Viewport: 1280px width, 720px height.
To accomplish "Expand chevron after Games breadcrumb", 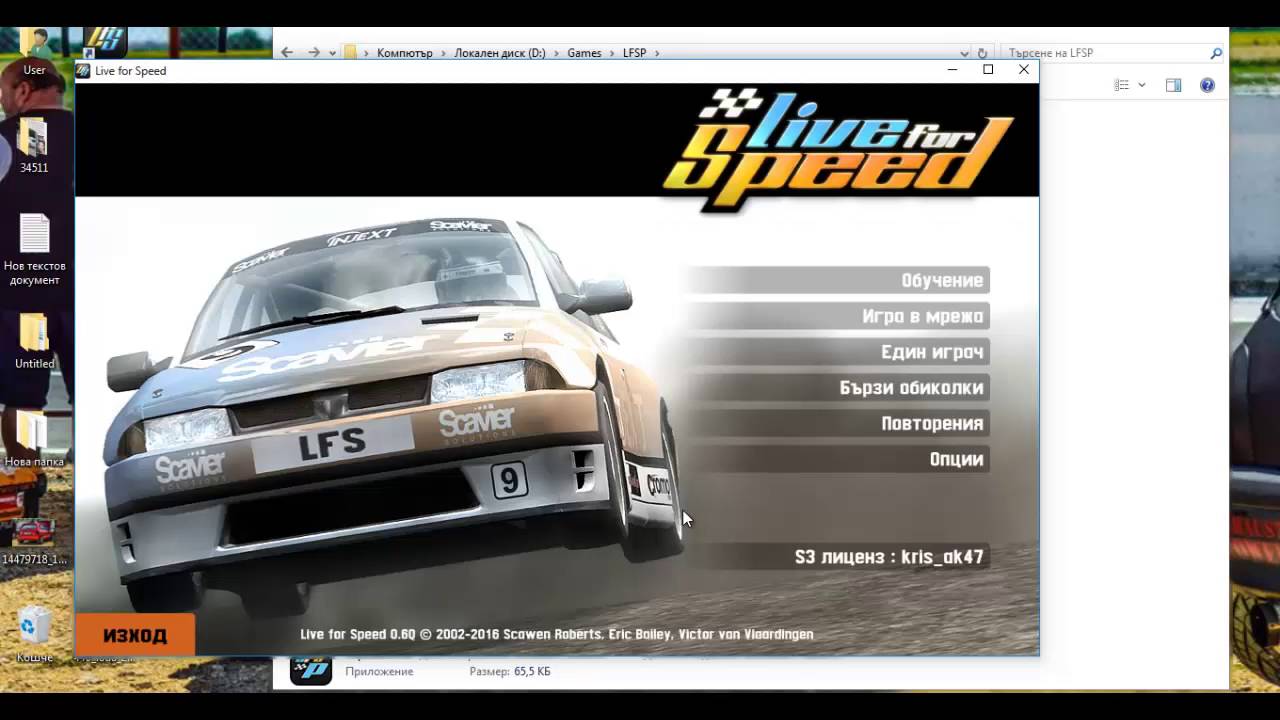I will [612, 53].
